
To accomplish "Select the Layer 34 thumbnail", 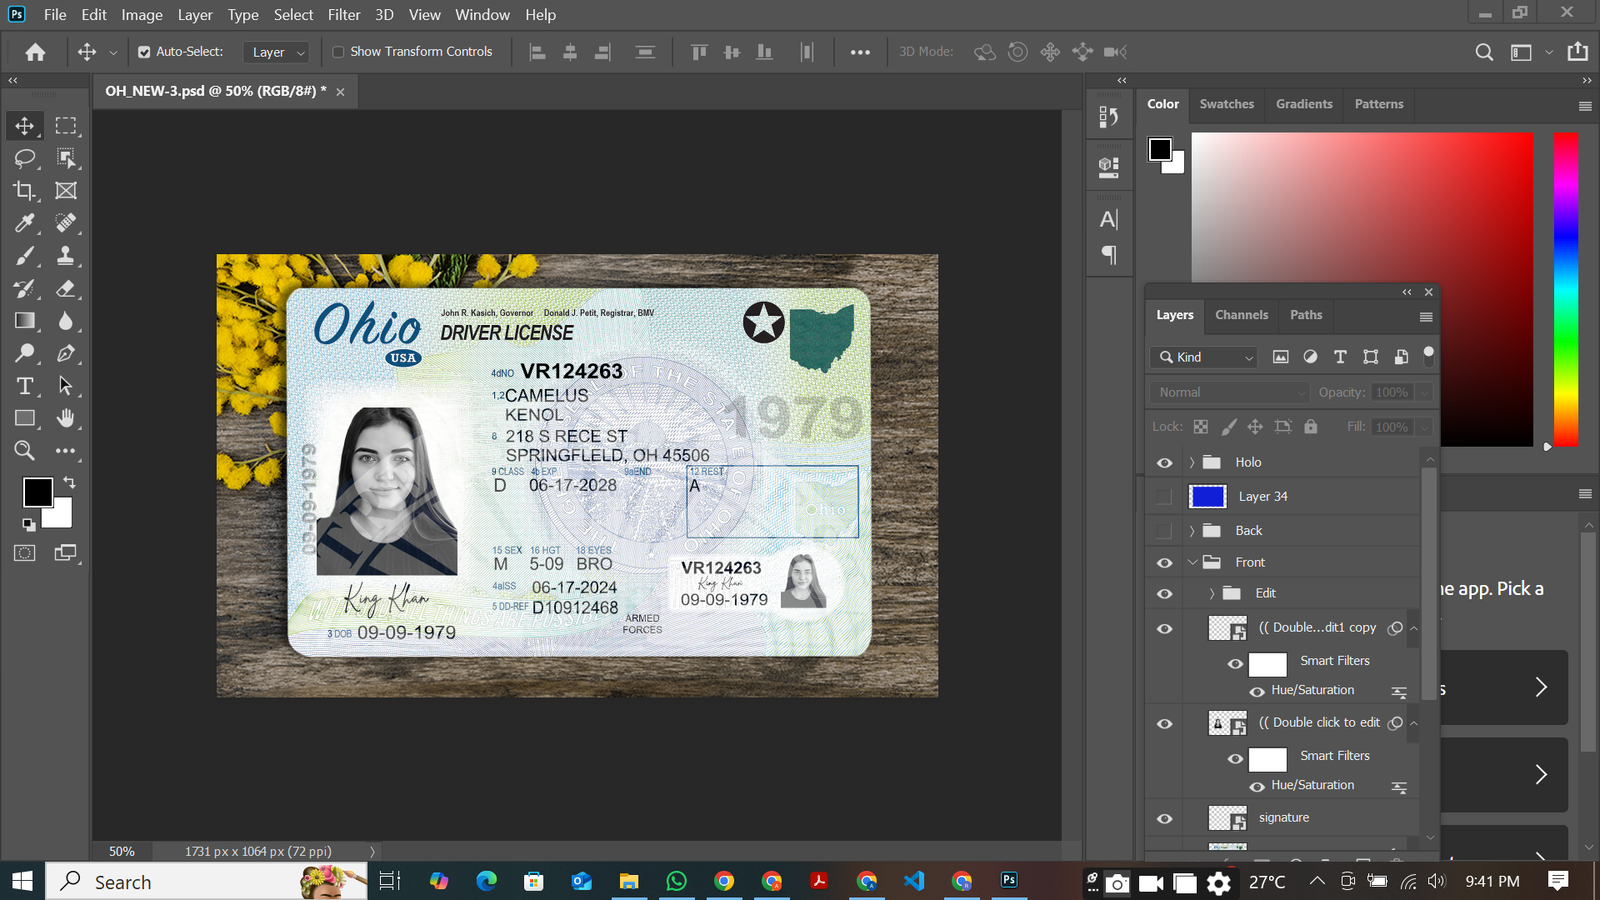I will (1207, 496).
